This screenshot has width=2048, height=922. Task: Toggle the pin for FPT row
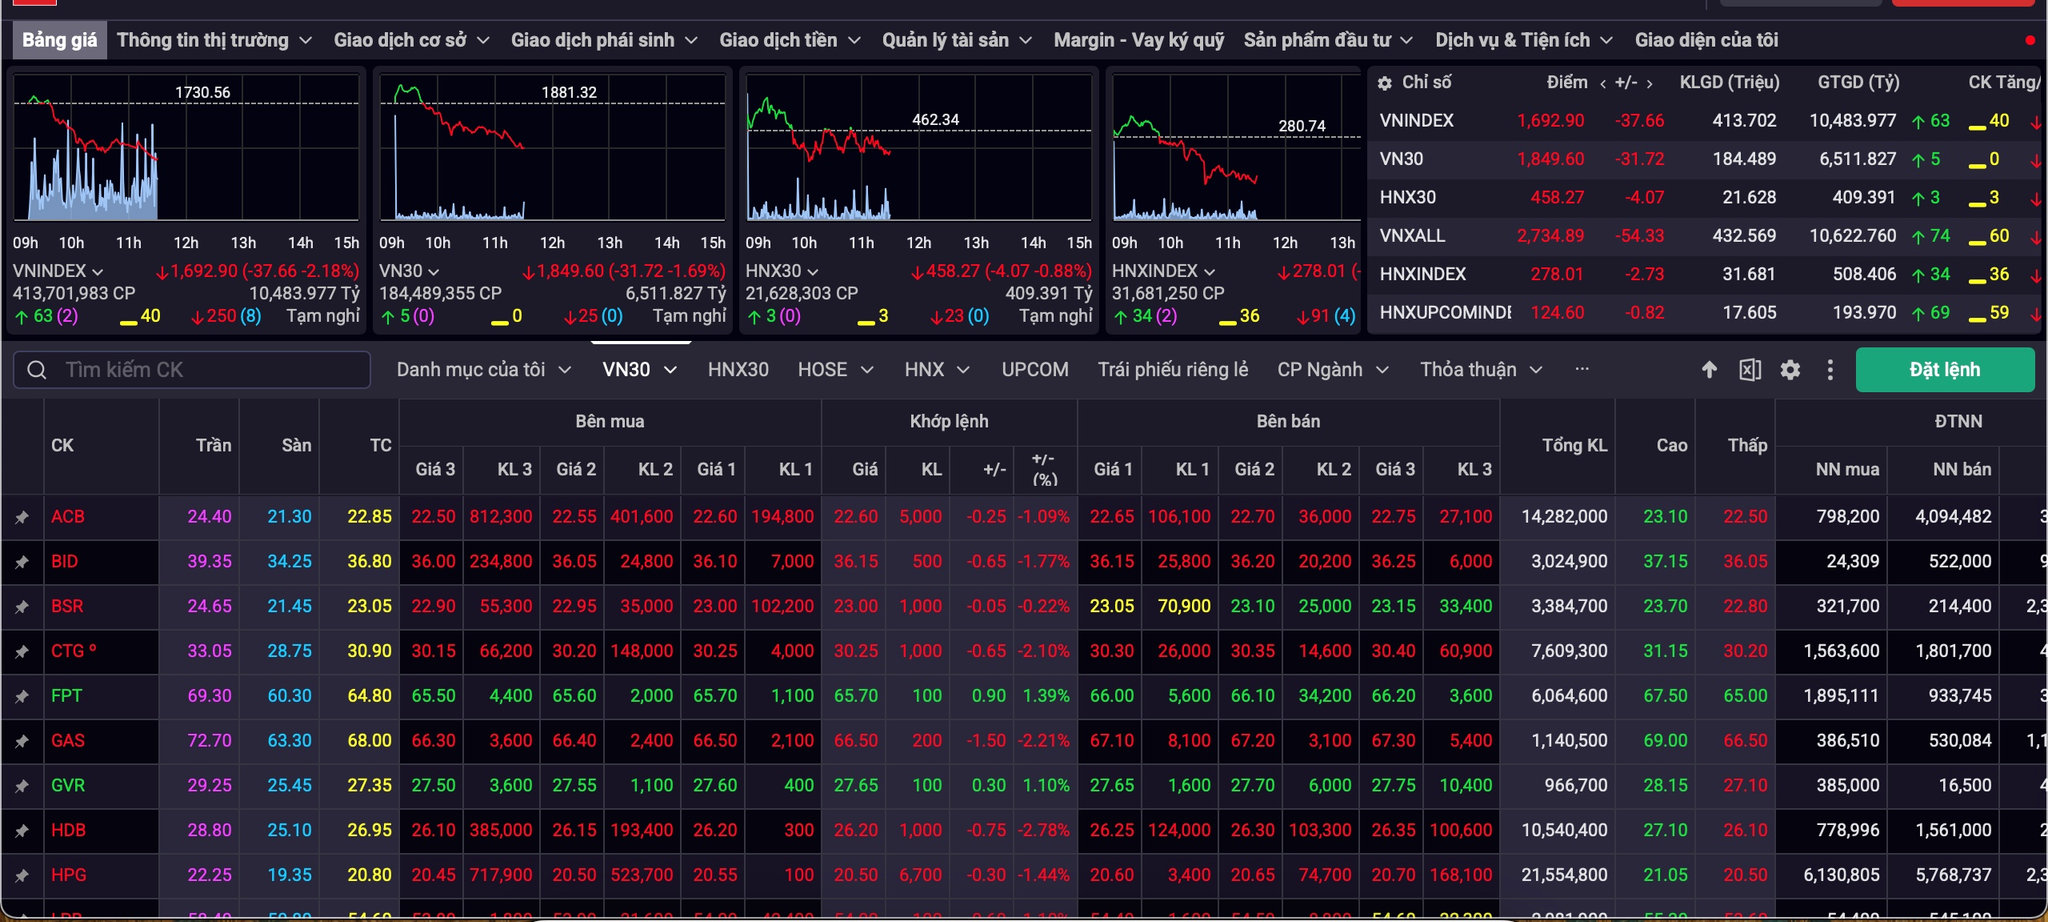tap(21, 696)
